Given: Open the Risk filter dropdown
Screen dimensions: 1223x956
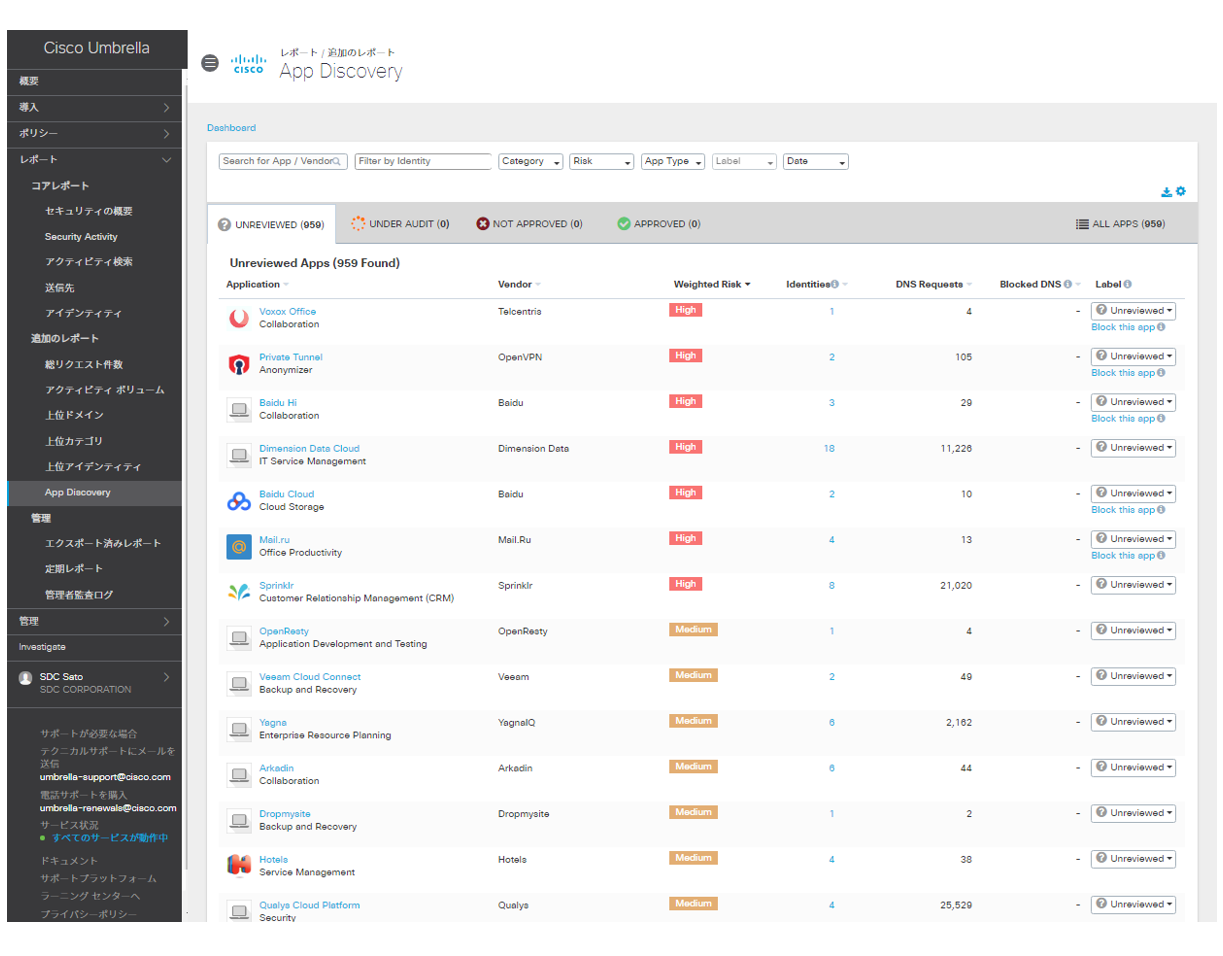Looking at the screenshot, I should click(x=602, y=161).
